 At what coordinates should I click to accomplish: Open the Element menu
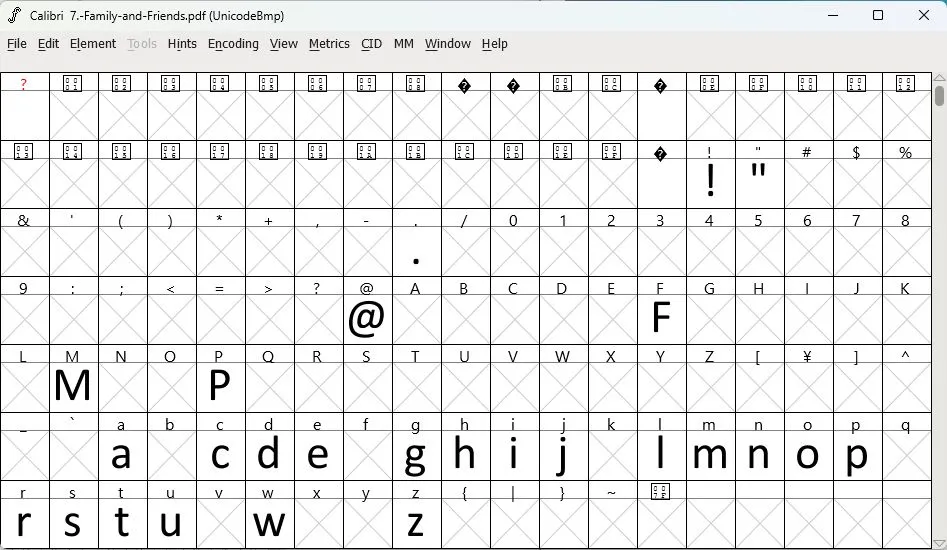(92, 43)
